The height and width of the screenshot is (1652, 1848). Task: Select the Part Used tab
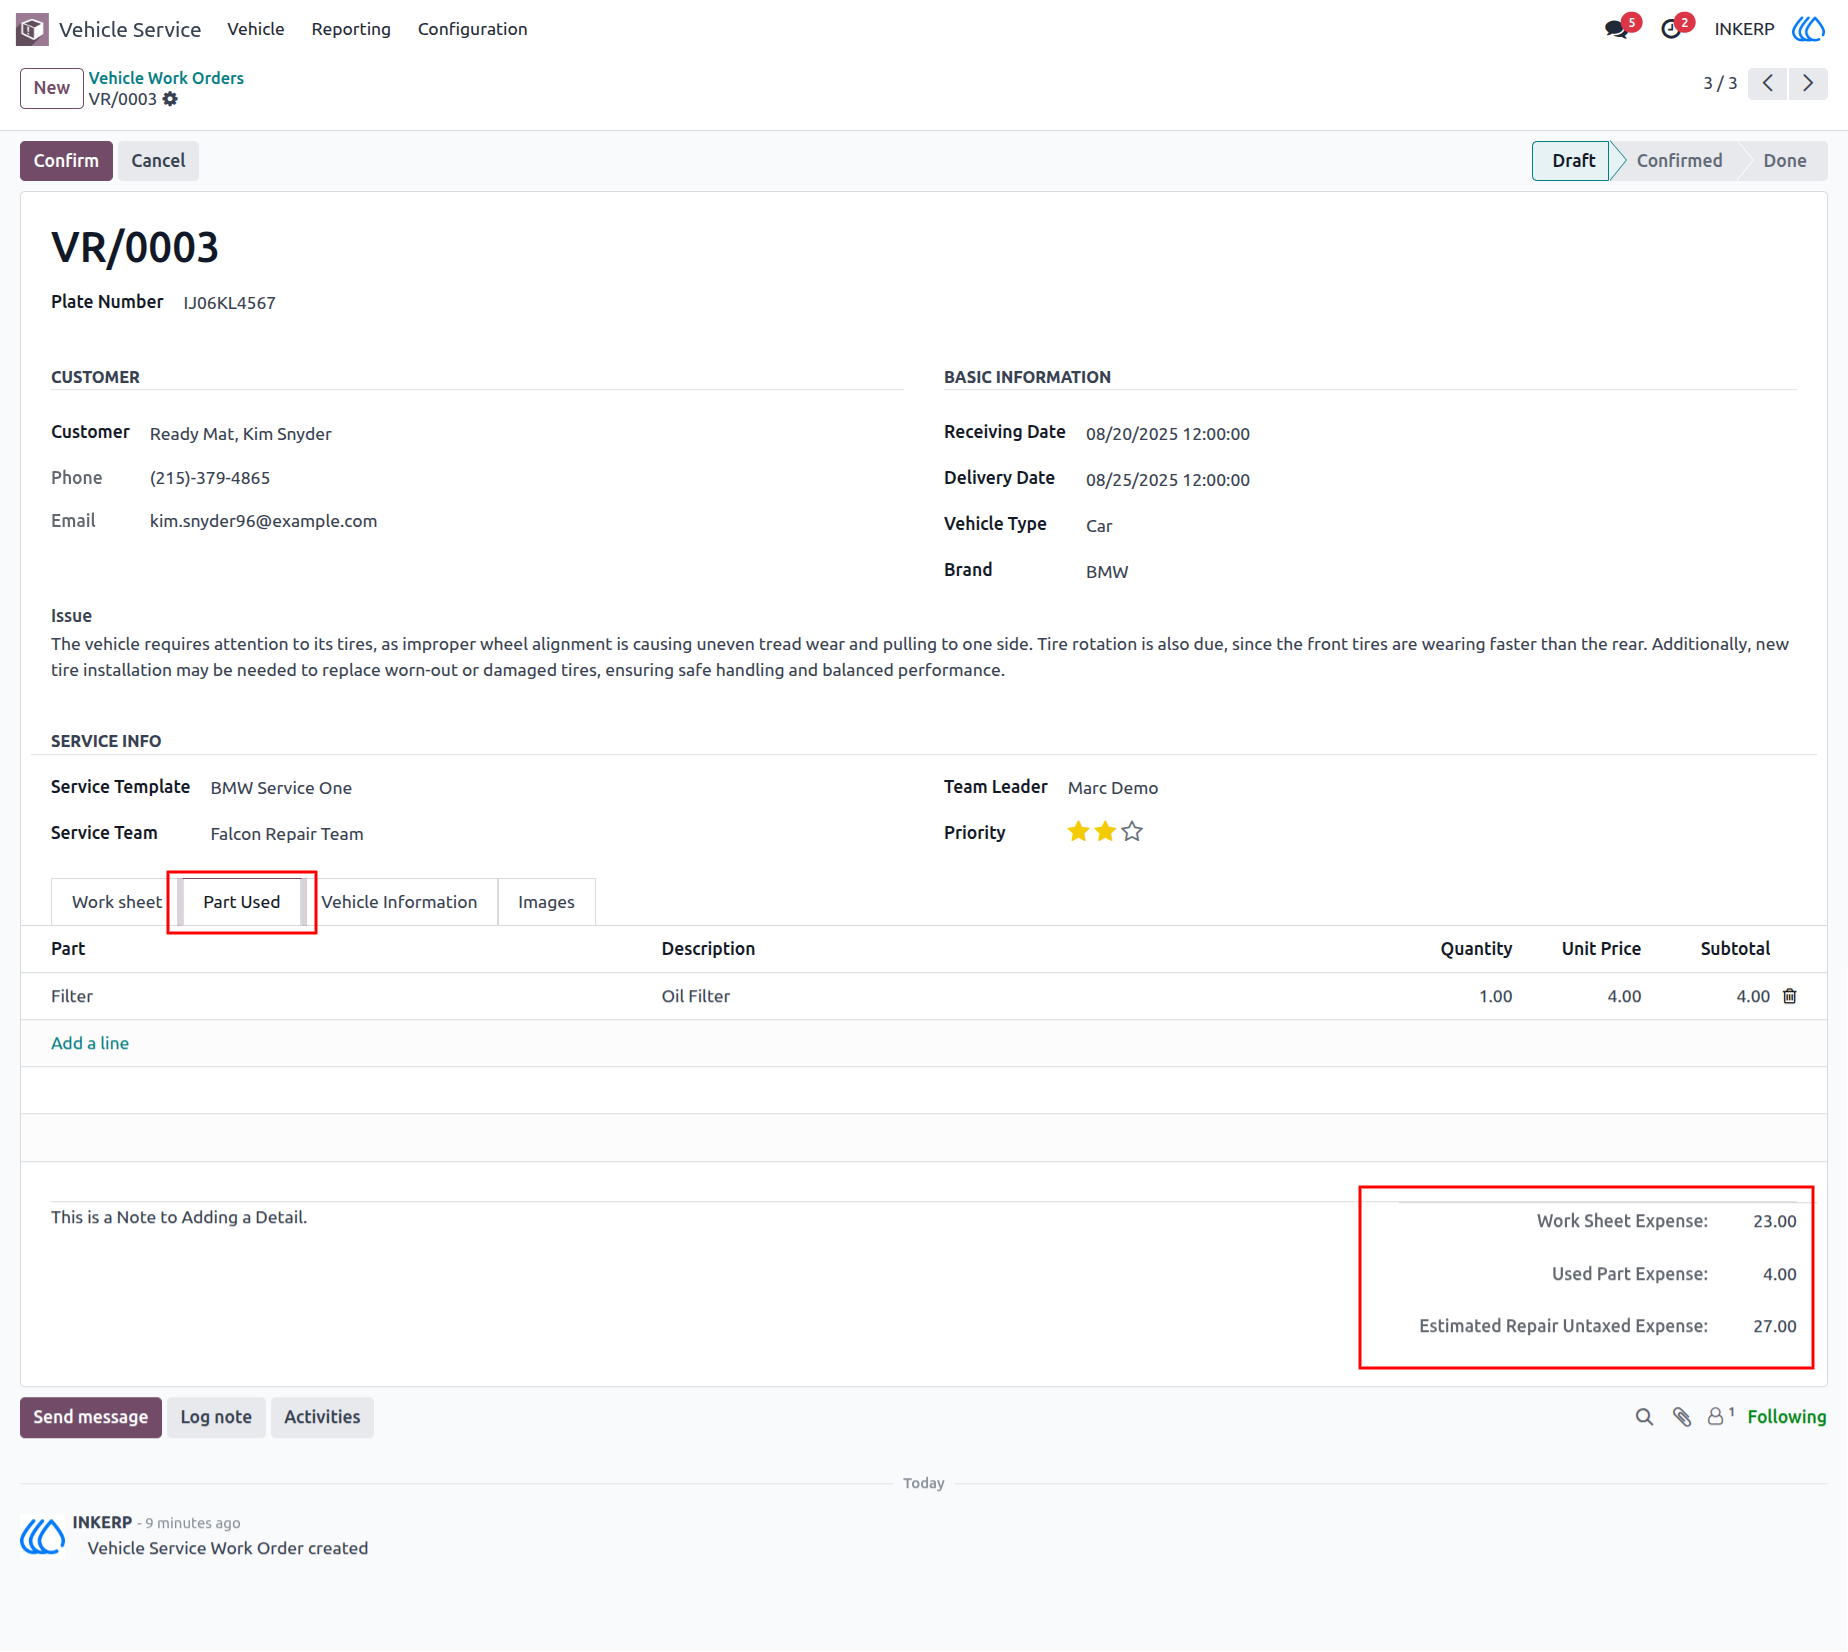click(x=242, y=902)
